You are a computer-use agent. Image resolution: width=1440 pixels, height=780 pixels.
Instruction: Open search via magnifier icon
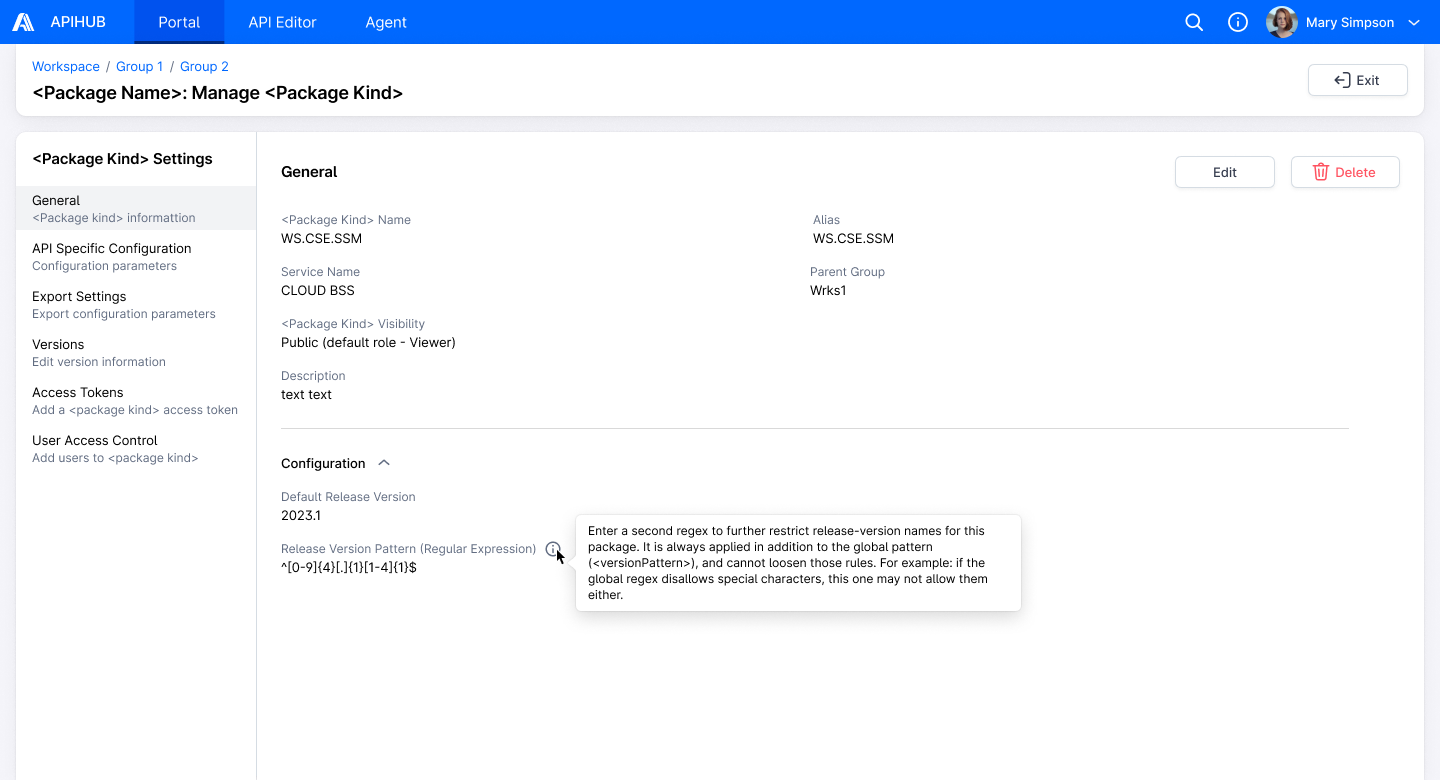click(1194, 22)
